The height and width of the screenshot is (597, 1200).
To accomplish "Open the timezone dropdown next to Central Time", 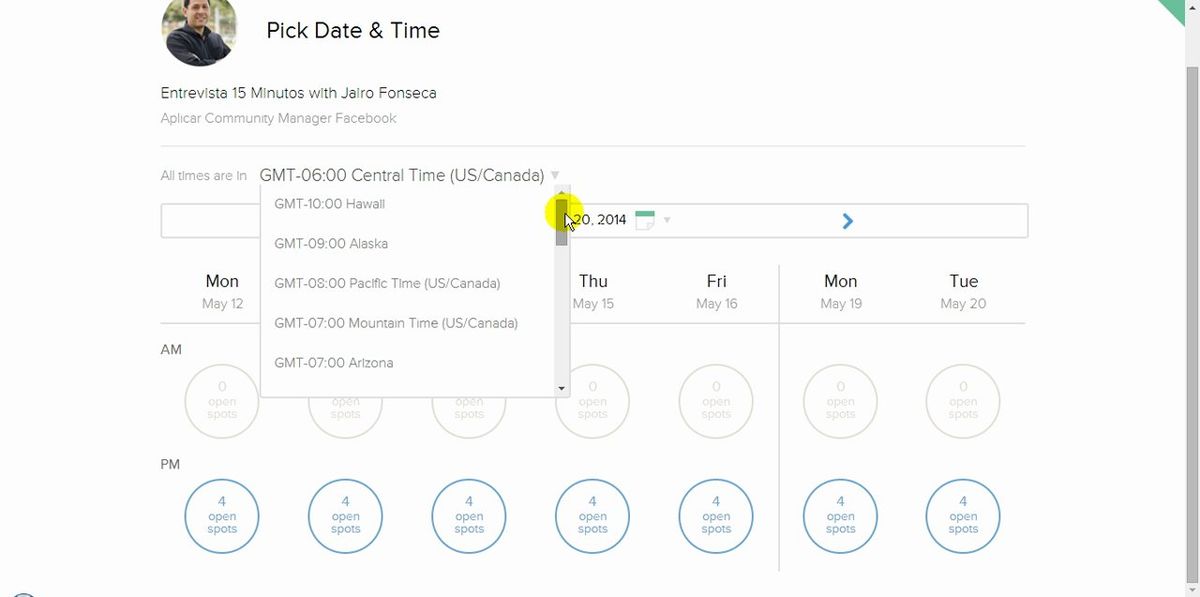I will click(555, 174).
